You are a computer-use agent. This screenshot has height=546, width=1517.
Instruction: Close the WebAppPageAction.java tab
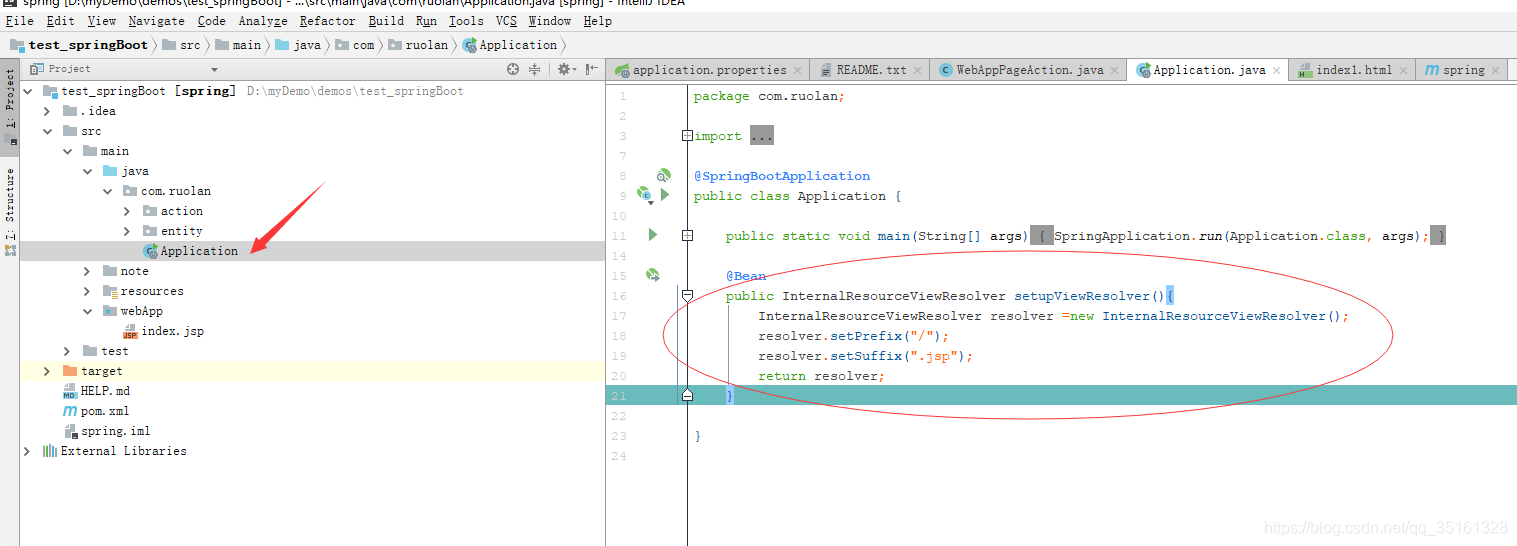(1114, 70)
